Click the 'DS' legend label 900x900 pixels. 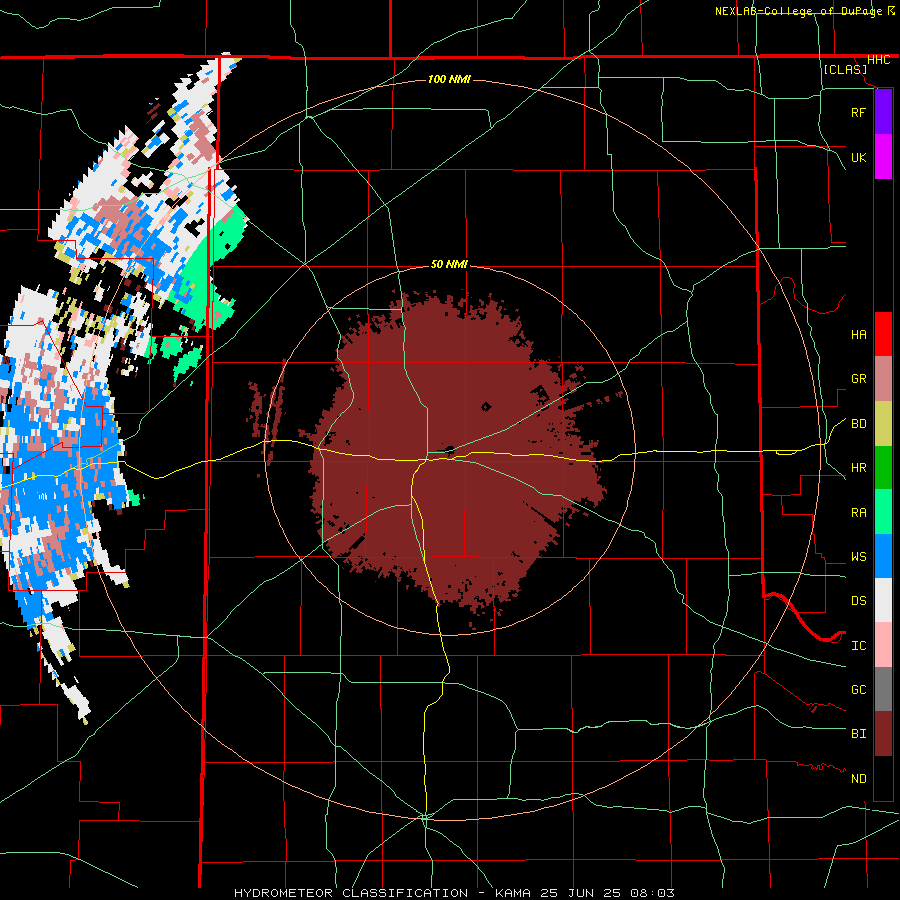[858, 601]
